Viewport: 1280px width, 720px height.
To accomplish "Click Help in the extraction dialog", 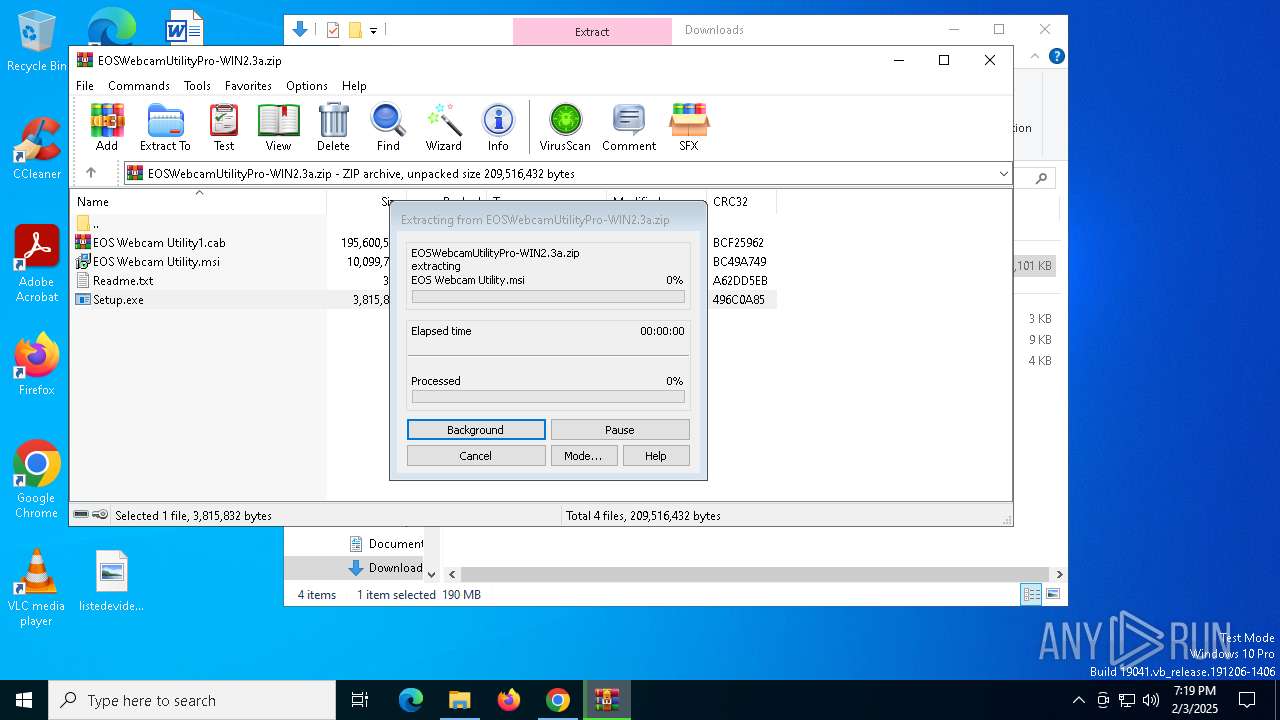I will tap(656, 456).
